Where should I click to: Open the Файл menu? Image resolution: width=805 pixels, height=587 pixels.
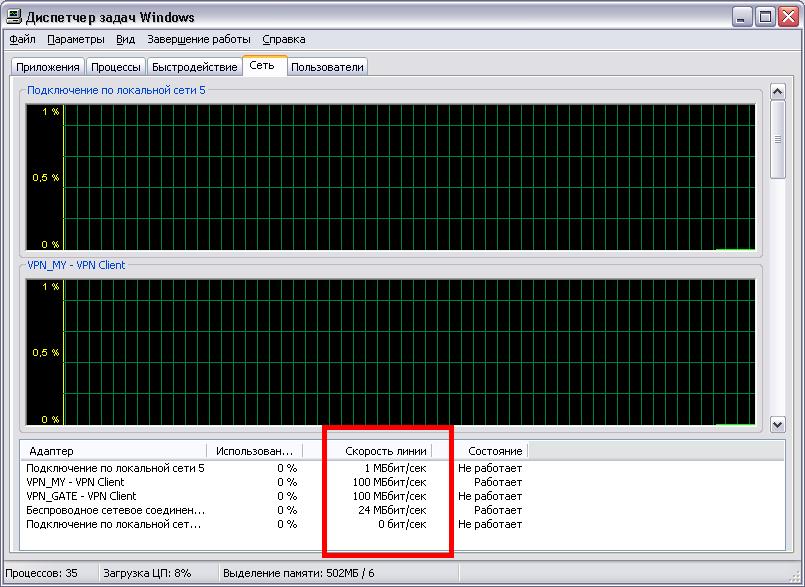tap(23, 40)
